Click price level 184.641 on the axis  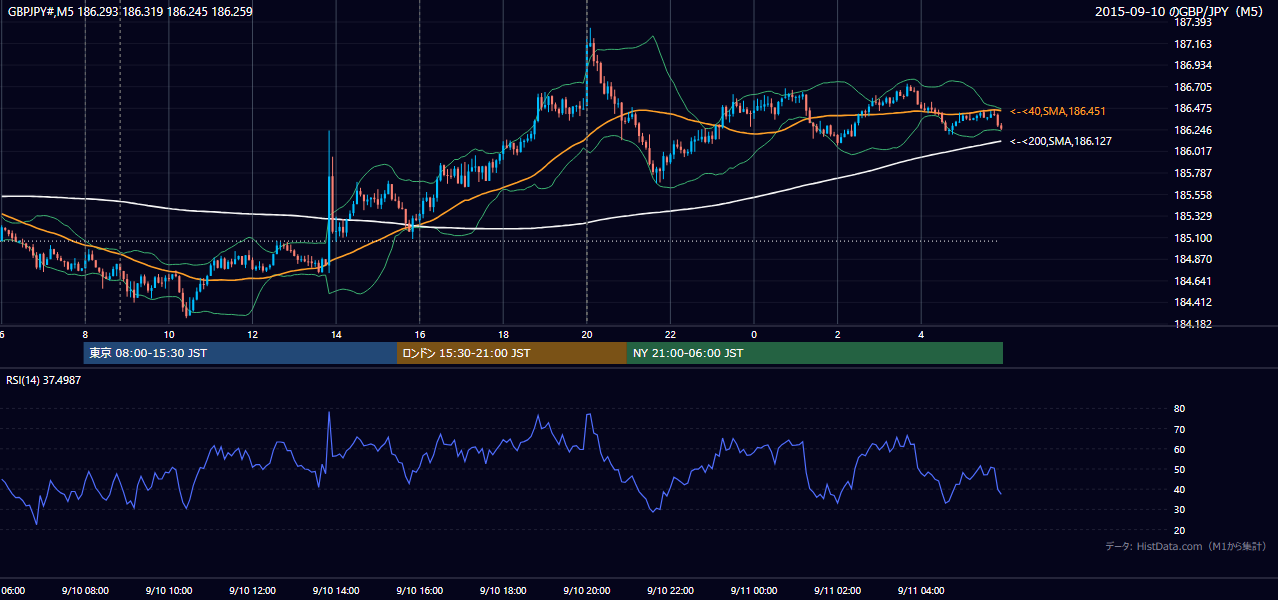point(1192,281)
